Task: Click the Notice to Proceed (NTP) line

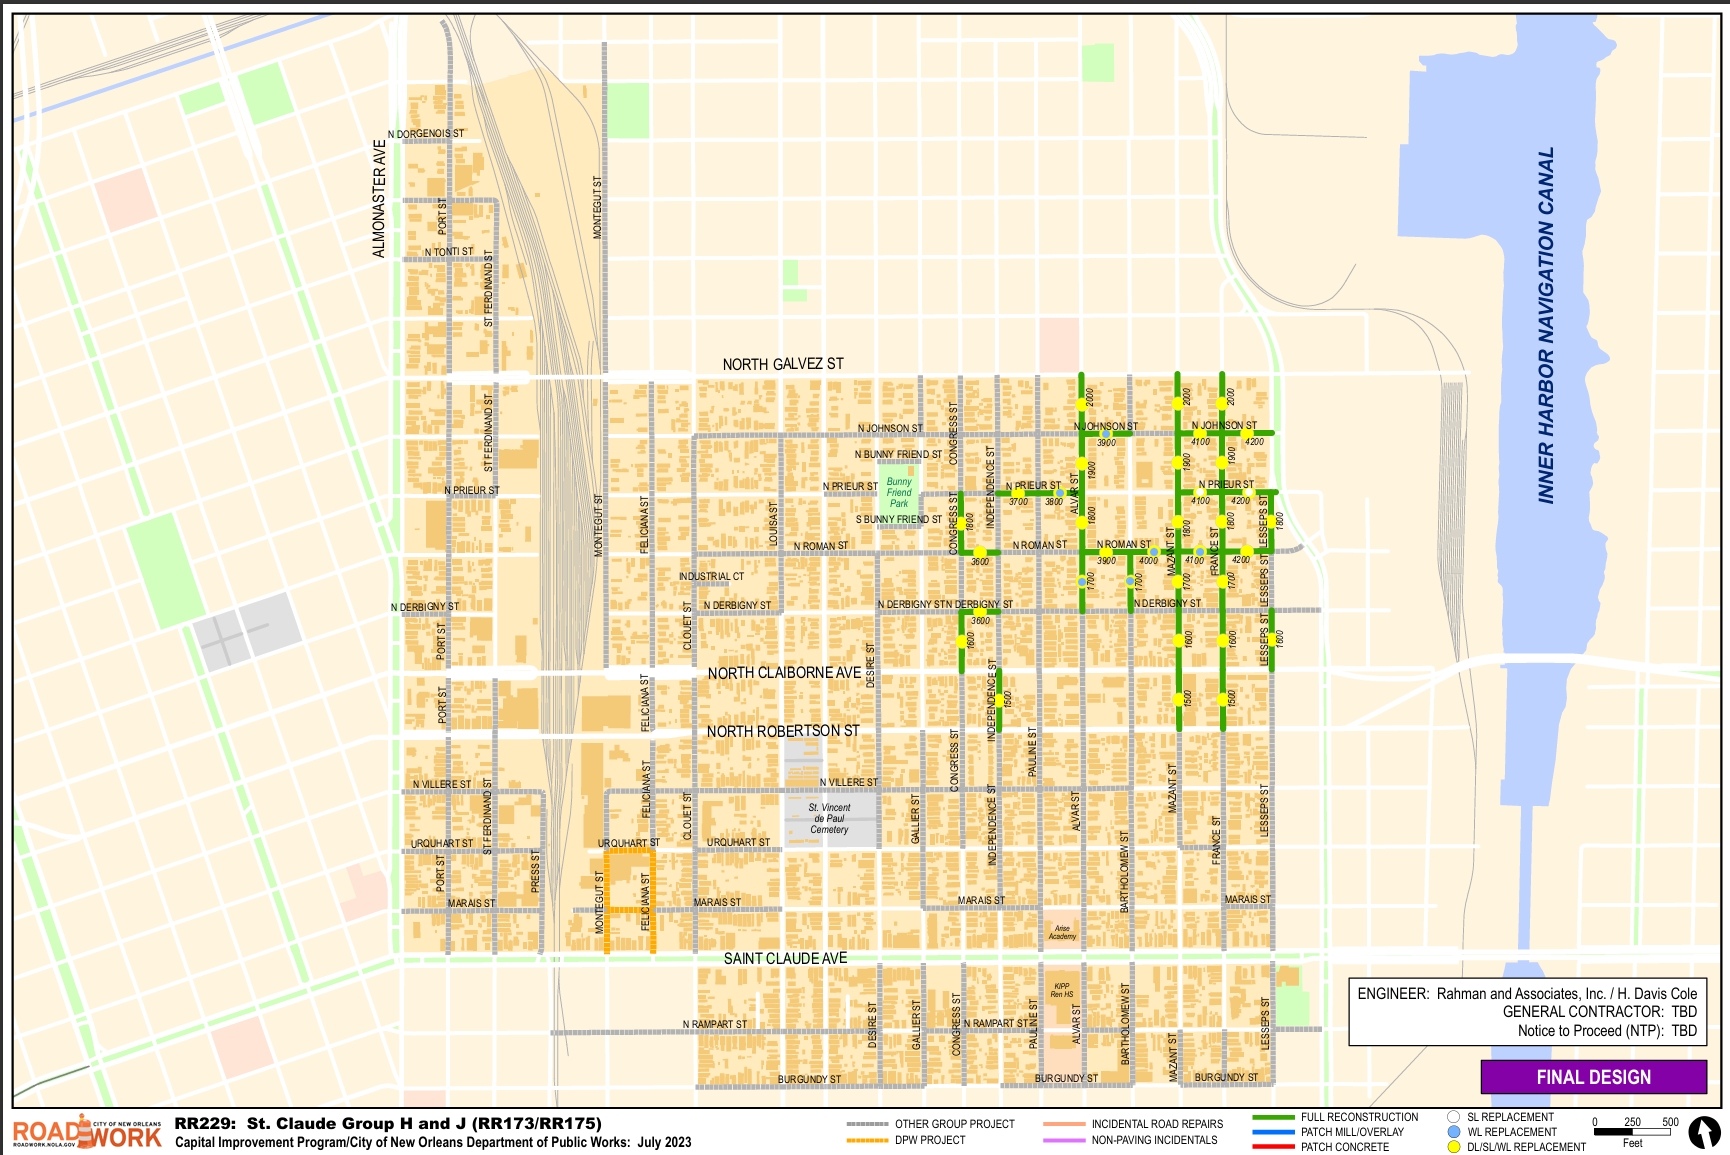Action: click(1607, 1031)
